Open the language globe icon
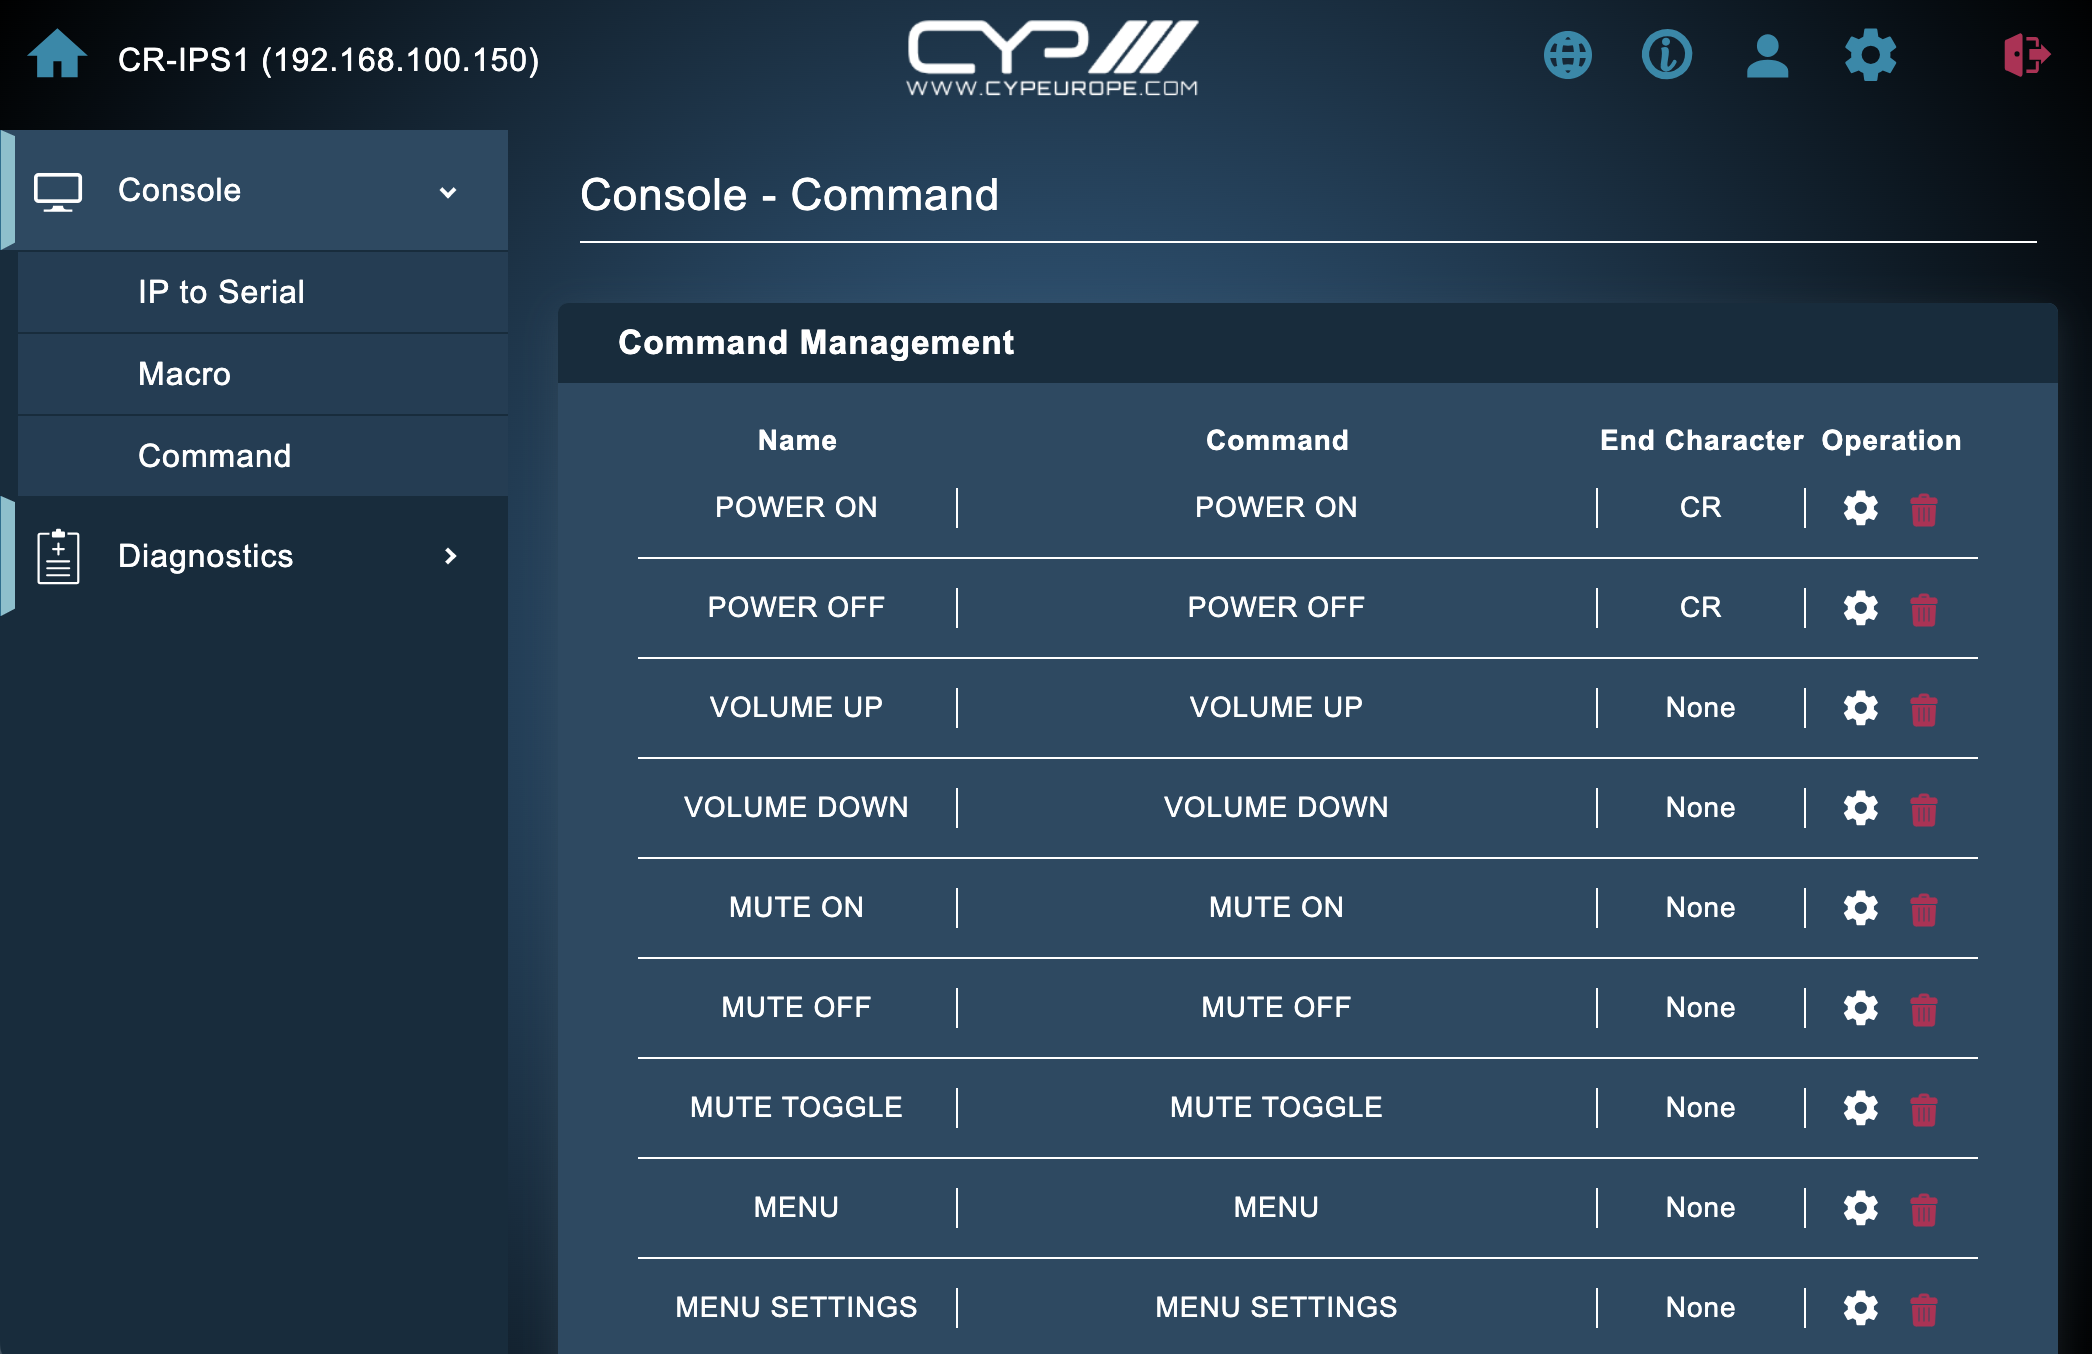2092x1354 pixels. click(x=1567, y=55)
